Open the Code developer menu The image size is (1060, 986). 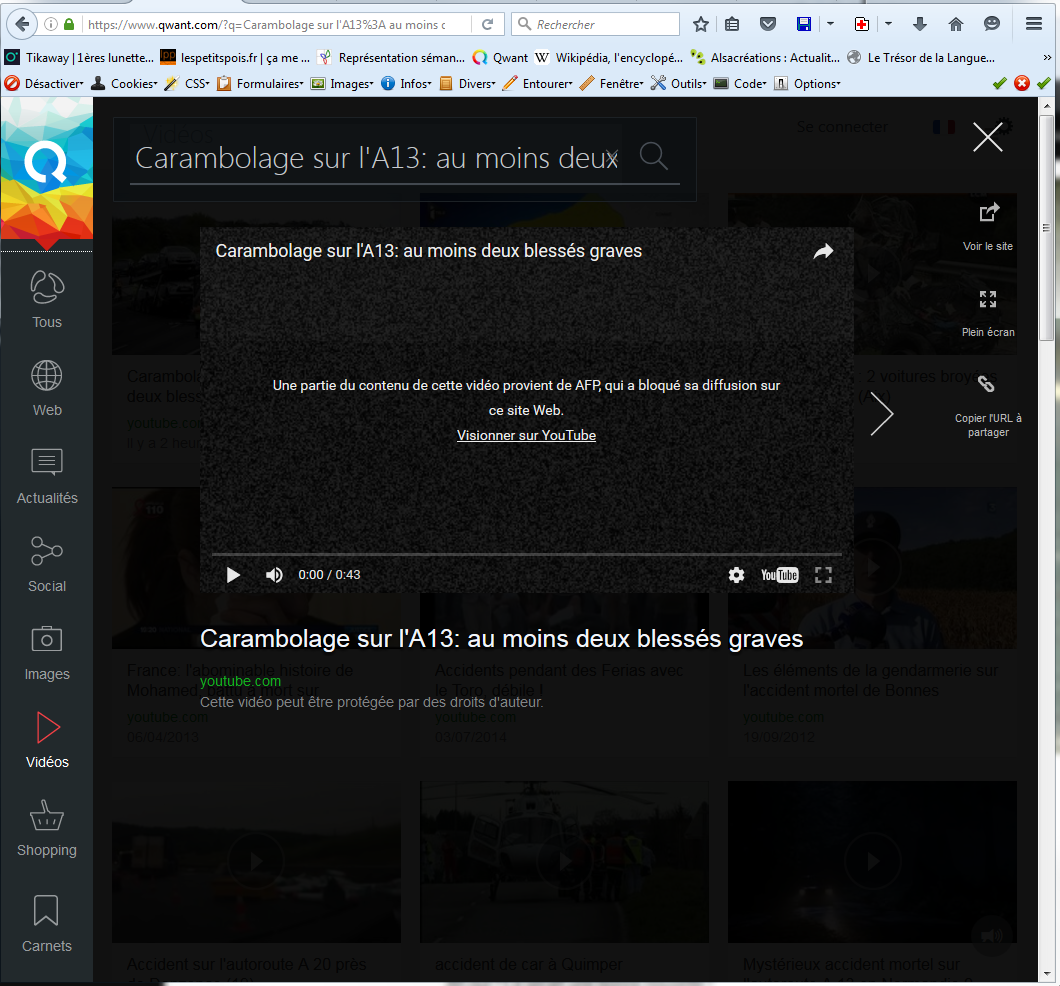click(741, 83)
